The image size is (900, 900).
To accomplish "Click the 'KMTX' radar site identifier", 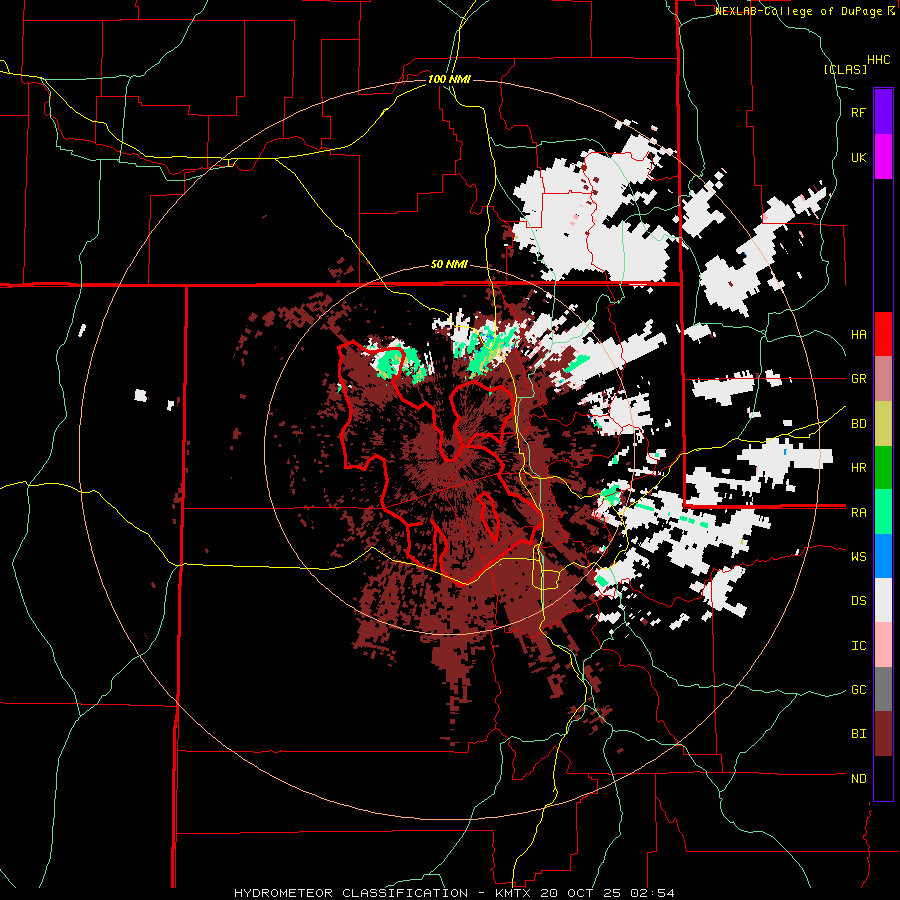I will [x=514, y=893].
